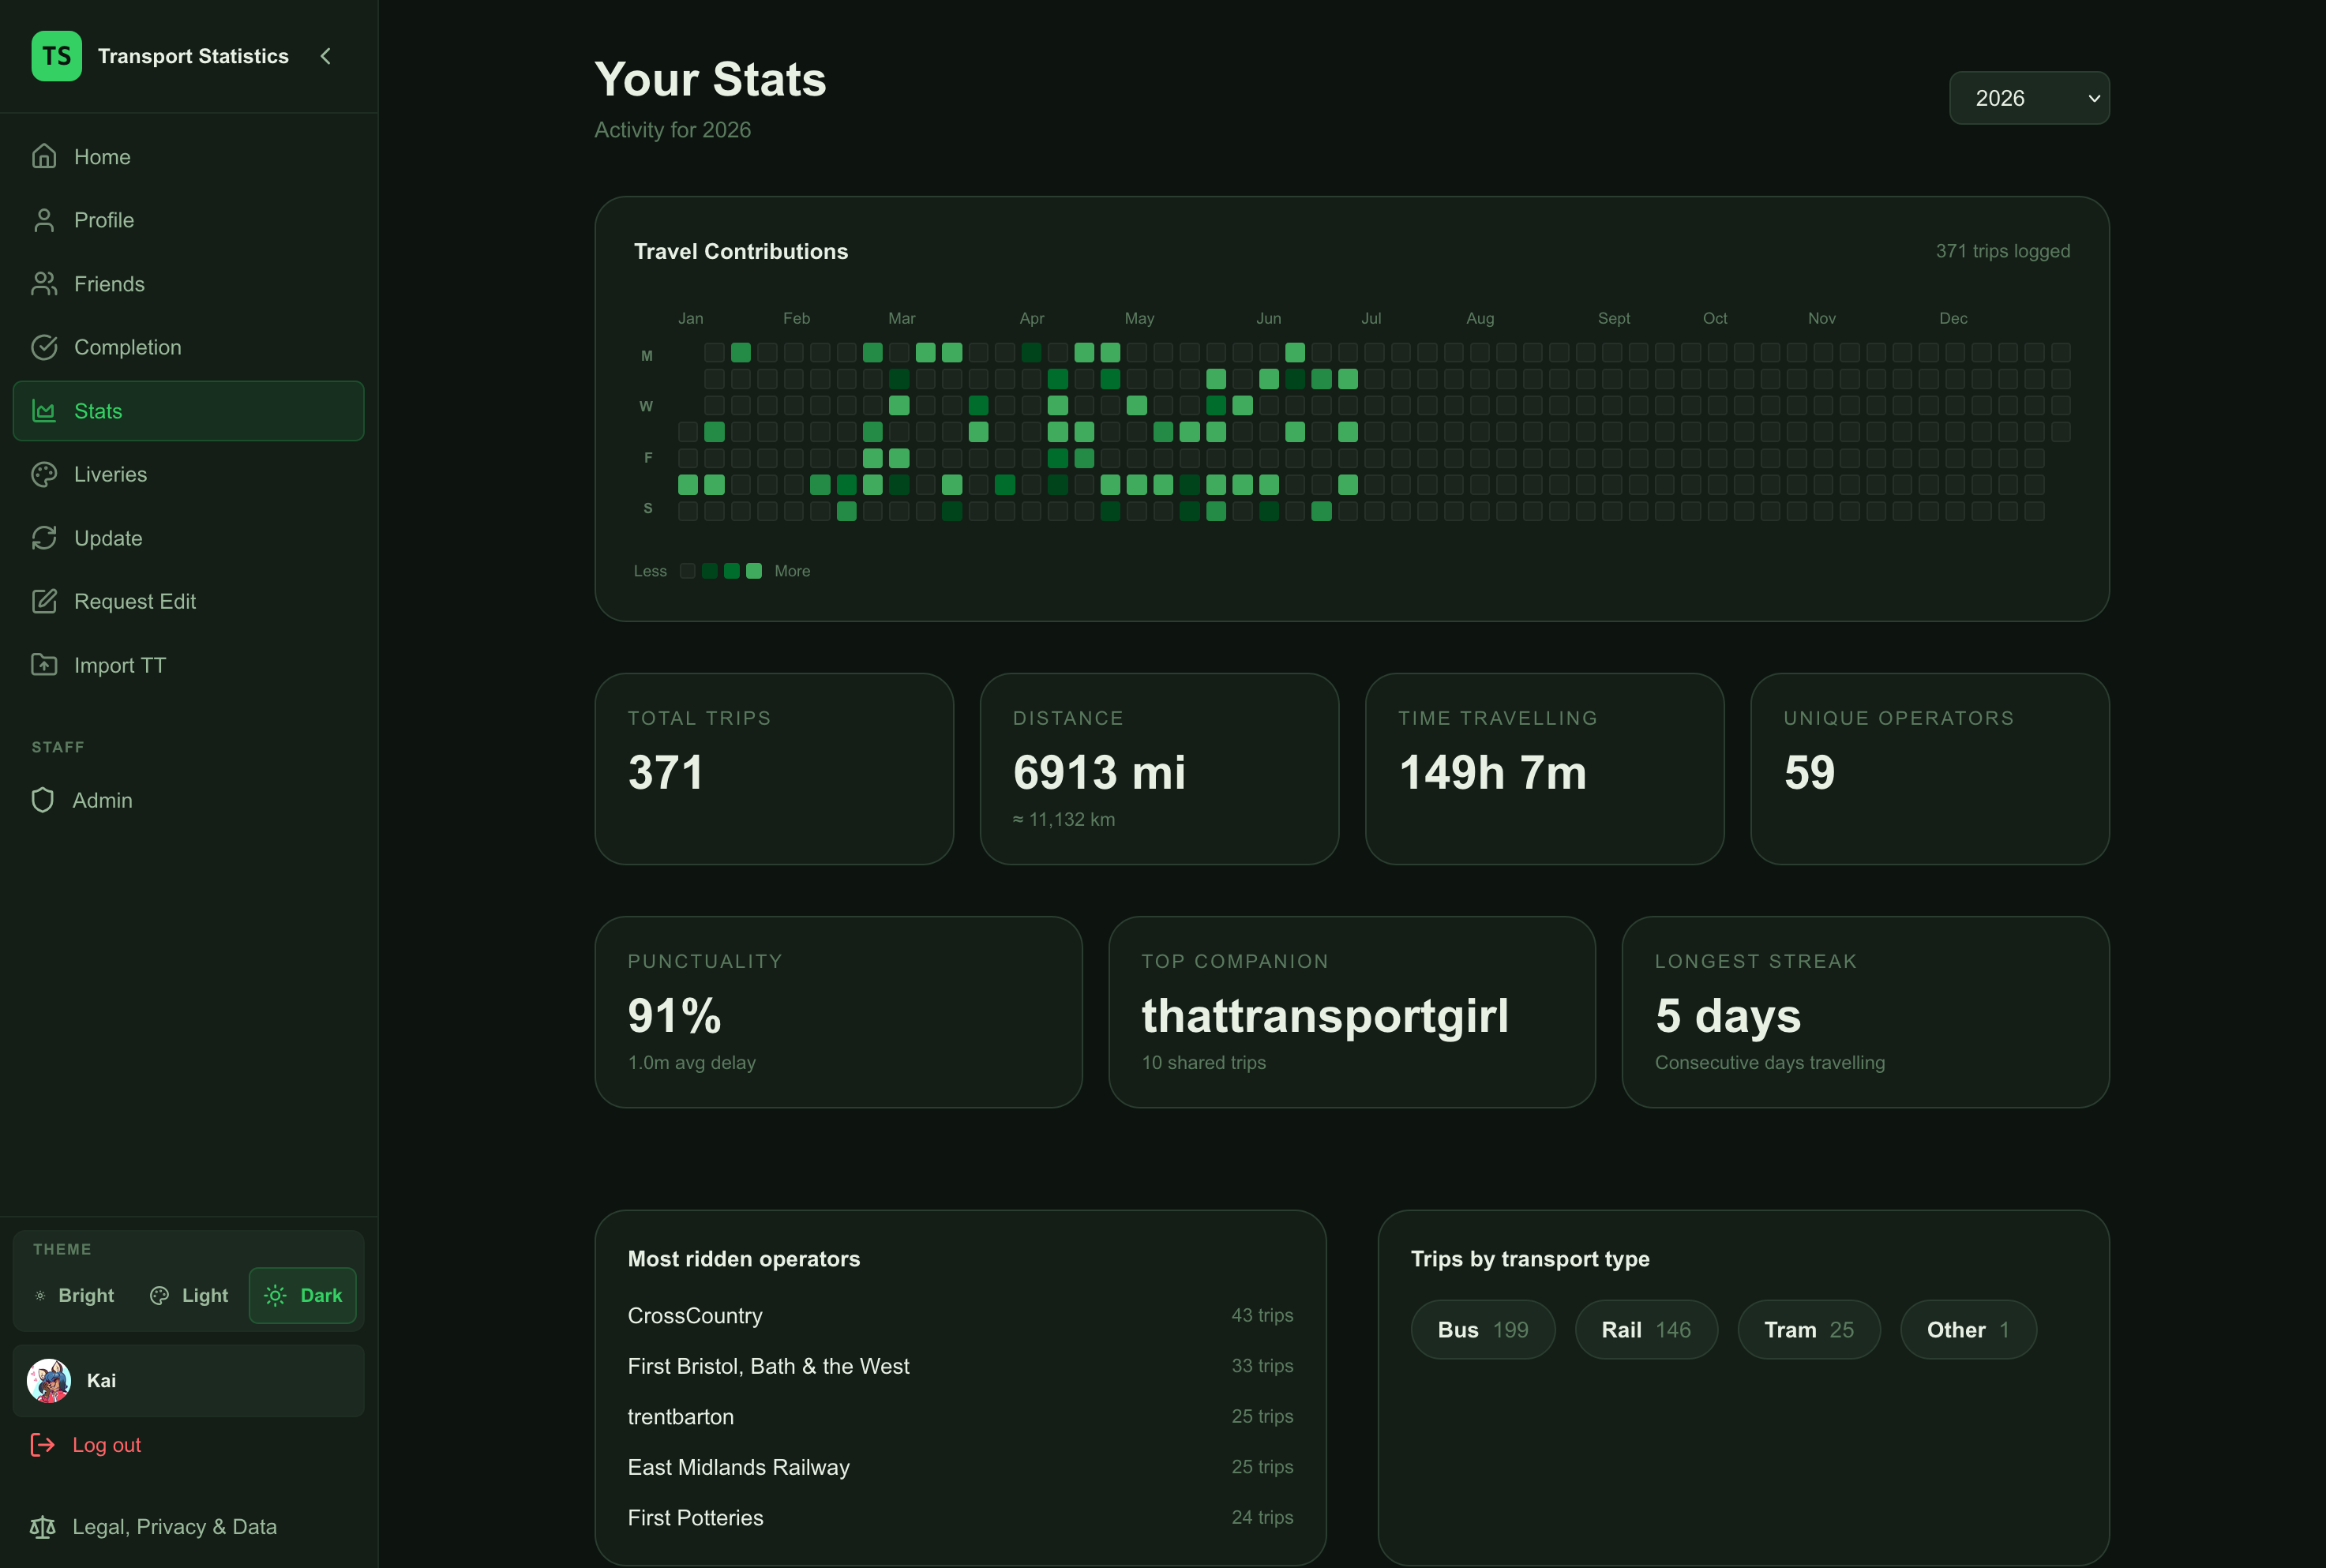
Task: Go to the Profile page
Action: point(188,220)
